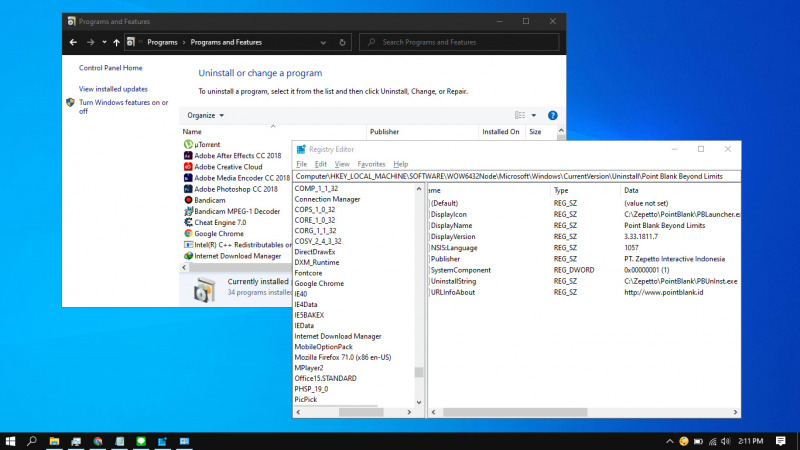Open volume control in system tray
Image resolution: width=800 pixels, height=450 pixels.
coord(726,441)
